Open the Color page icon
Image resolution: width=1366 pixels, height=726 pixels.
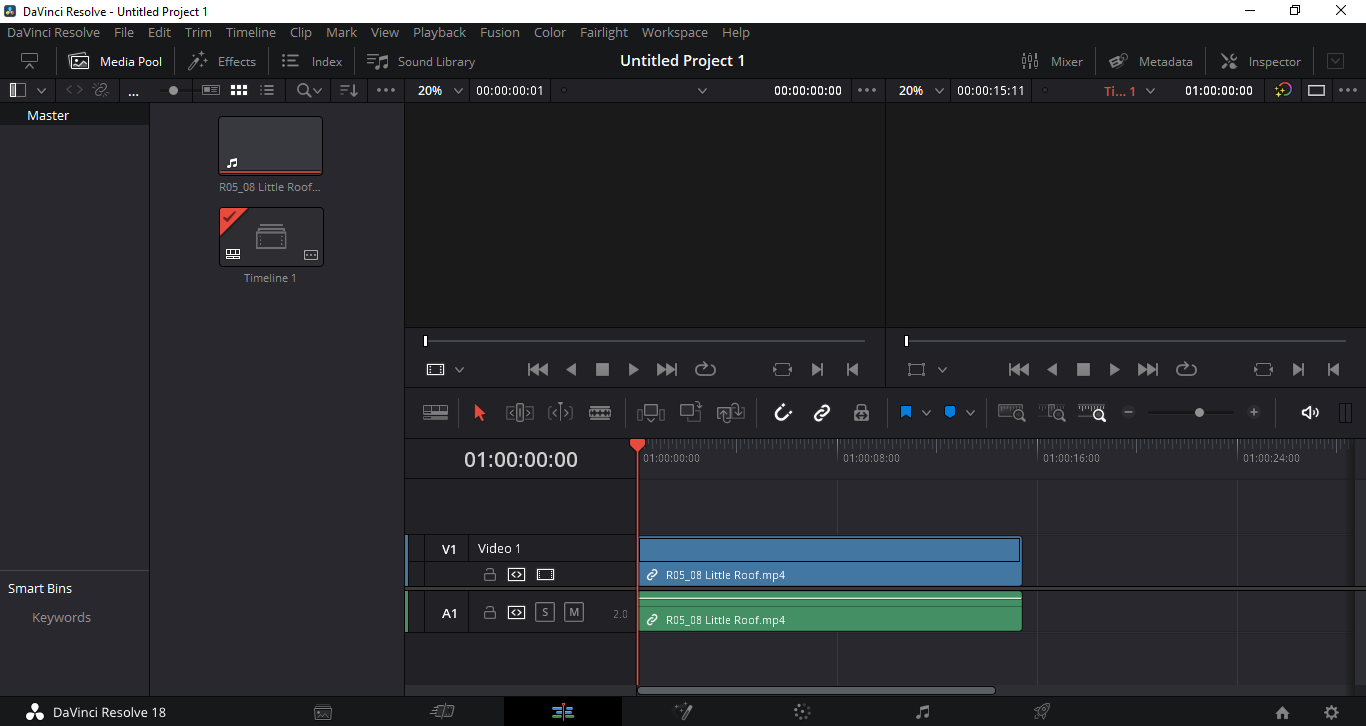[802, 712]
